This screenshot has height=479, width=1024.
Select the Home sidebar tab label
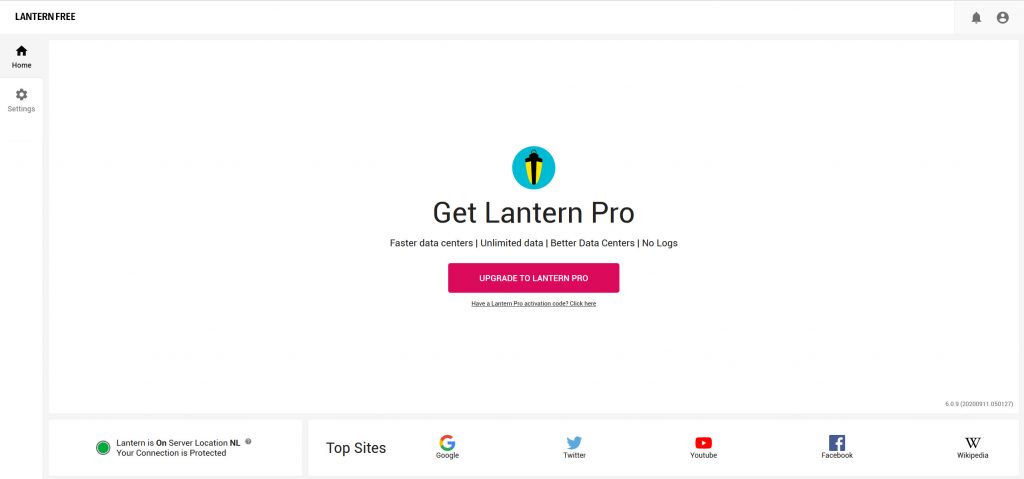coord(22,65)
